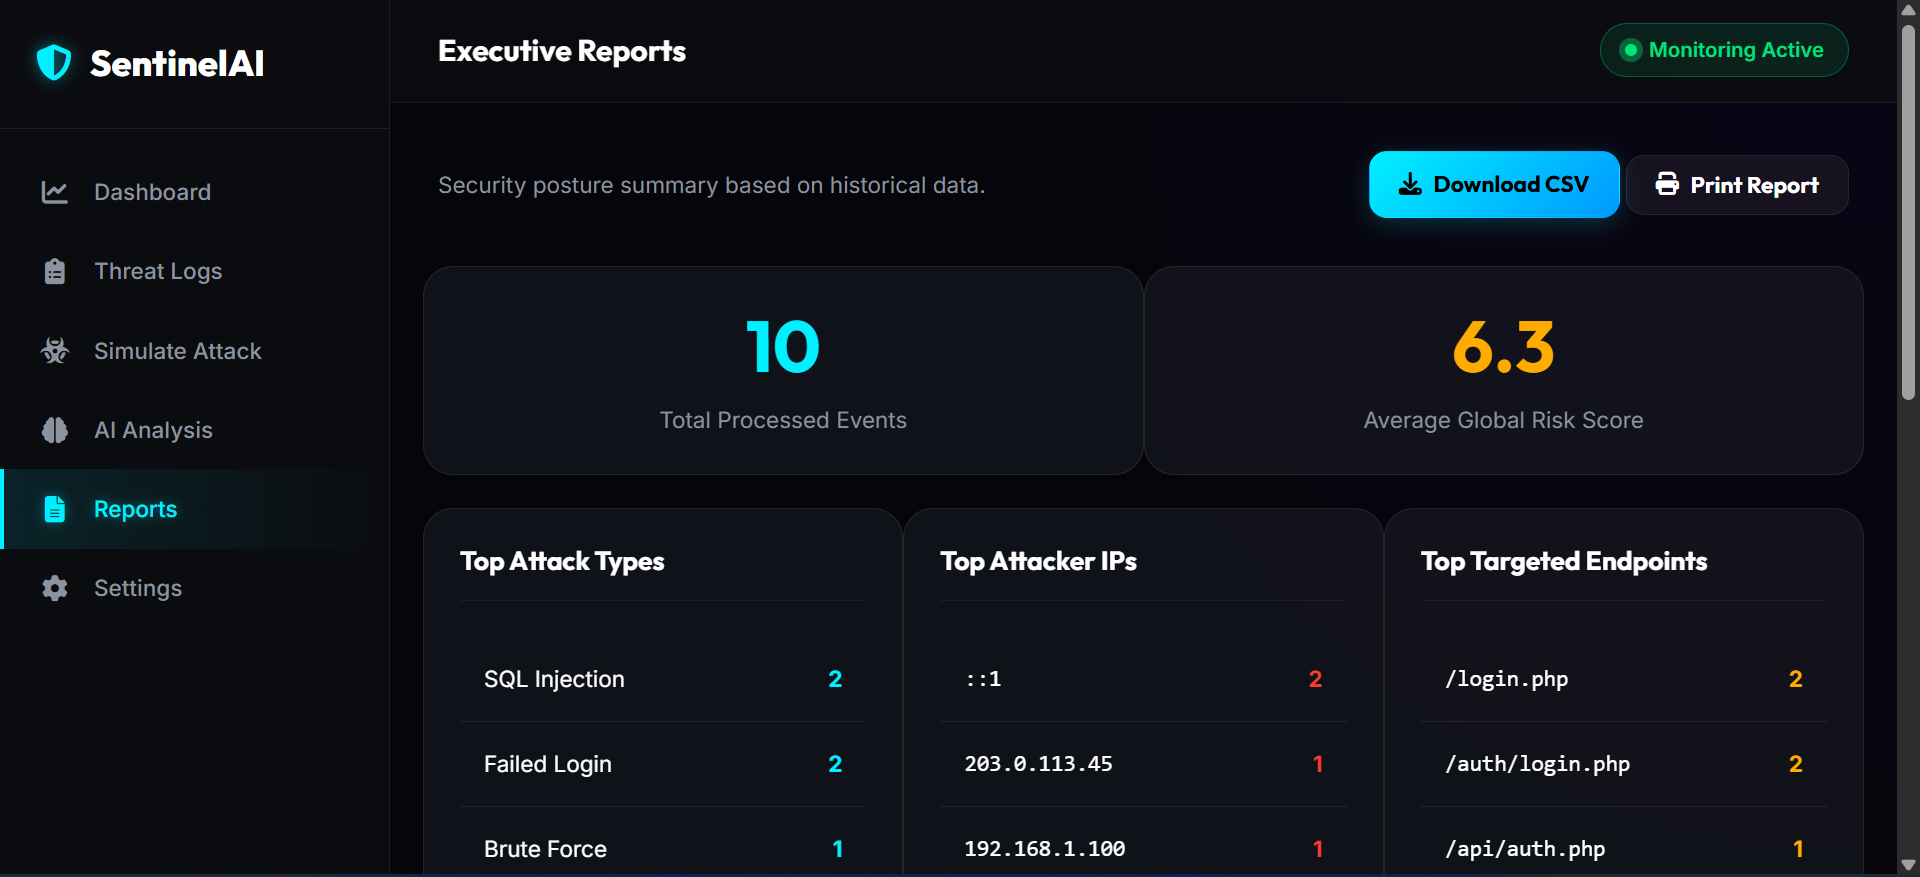
Task: Click the average risk score 6.3
Action: pos(1503,347)
